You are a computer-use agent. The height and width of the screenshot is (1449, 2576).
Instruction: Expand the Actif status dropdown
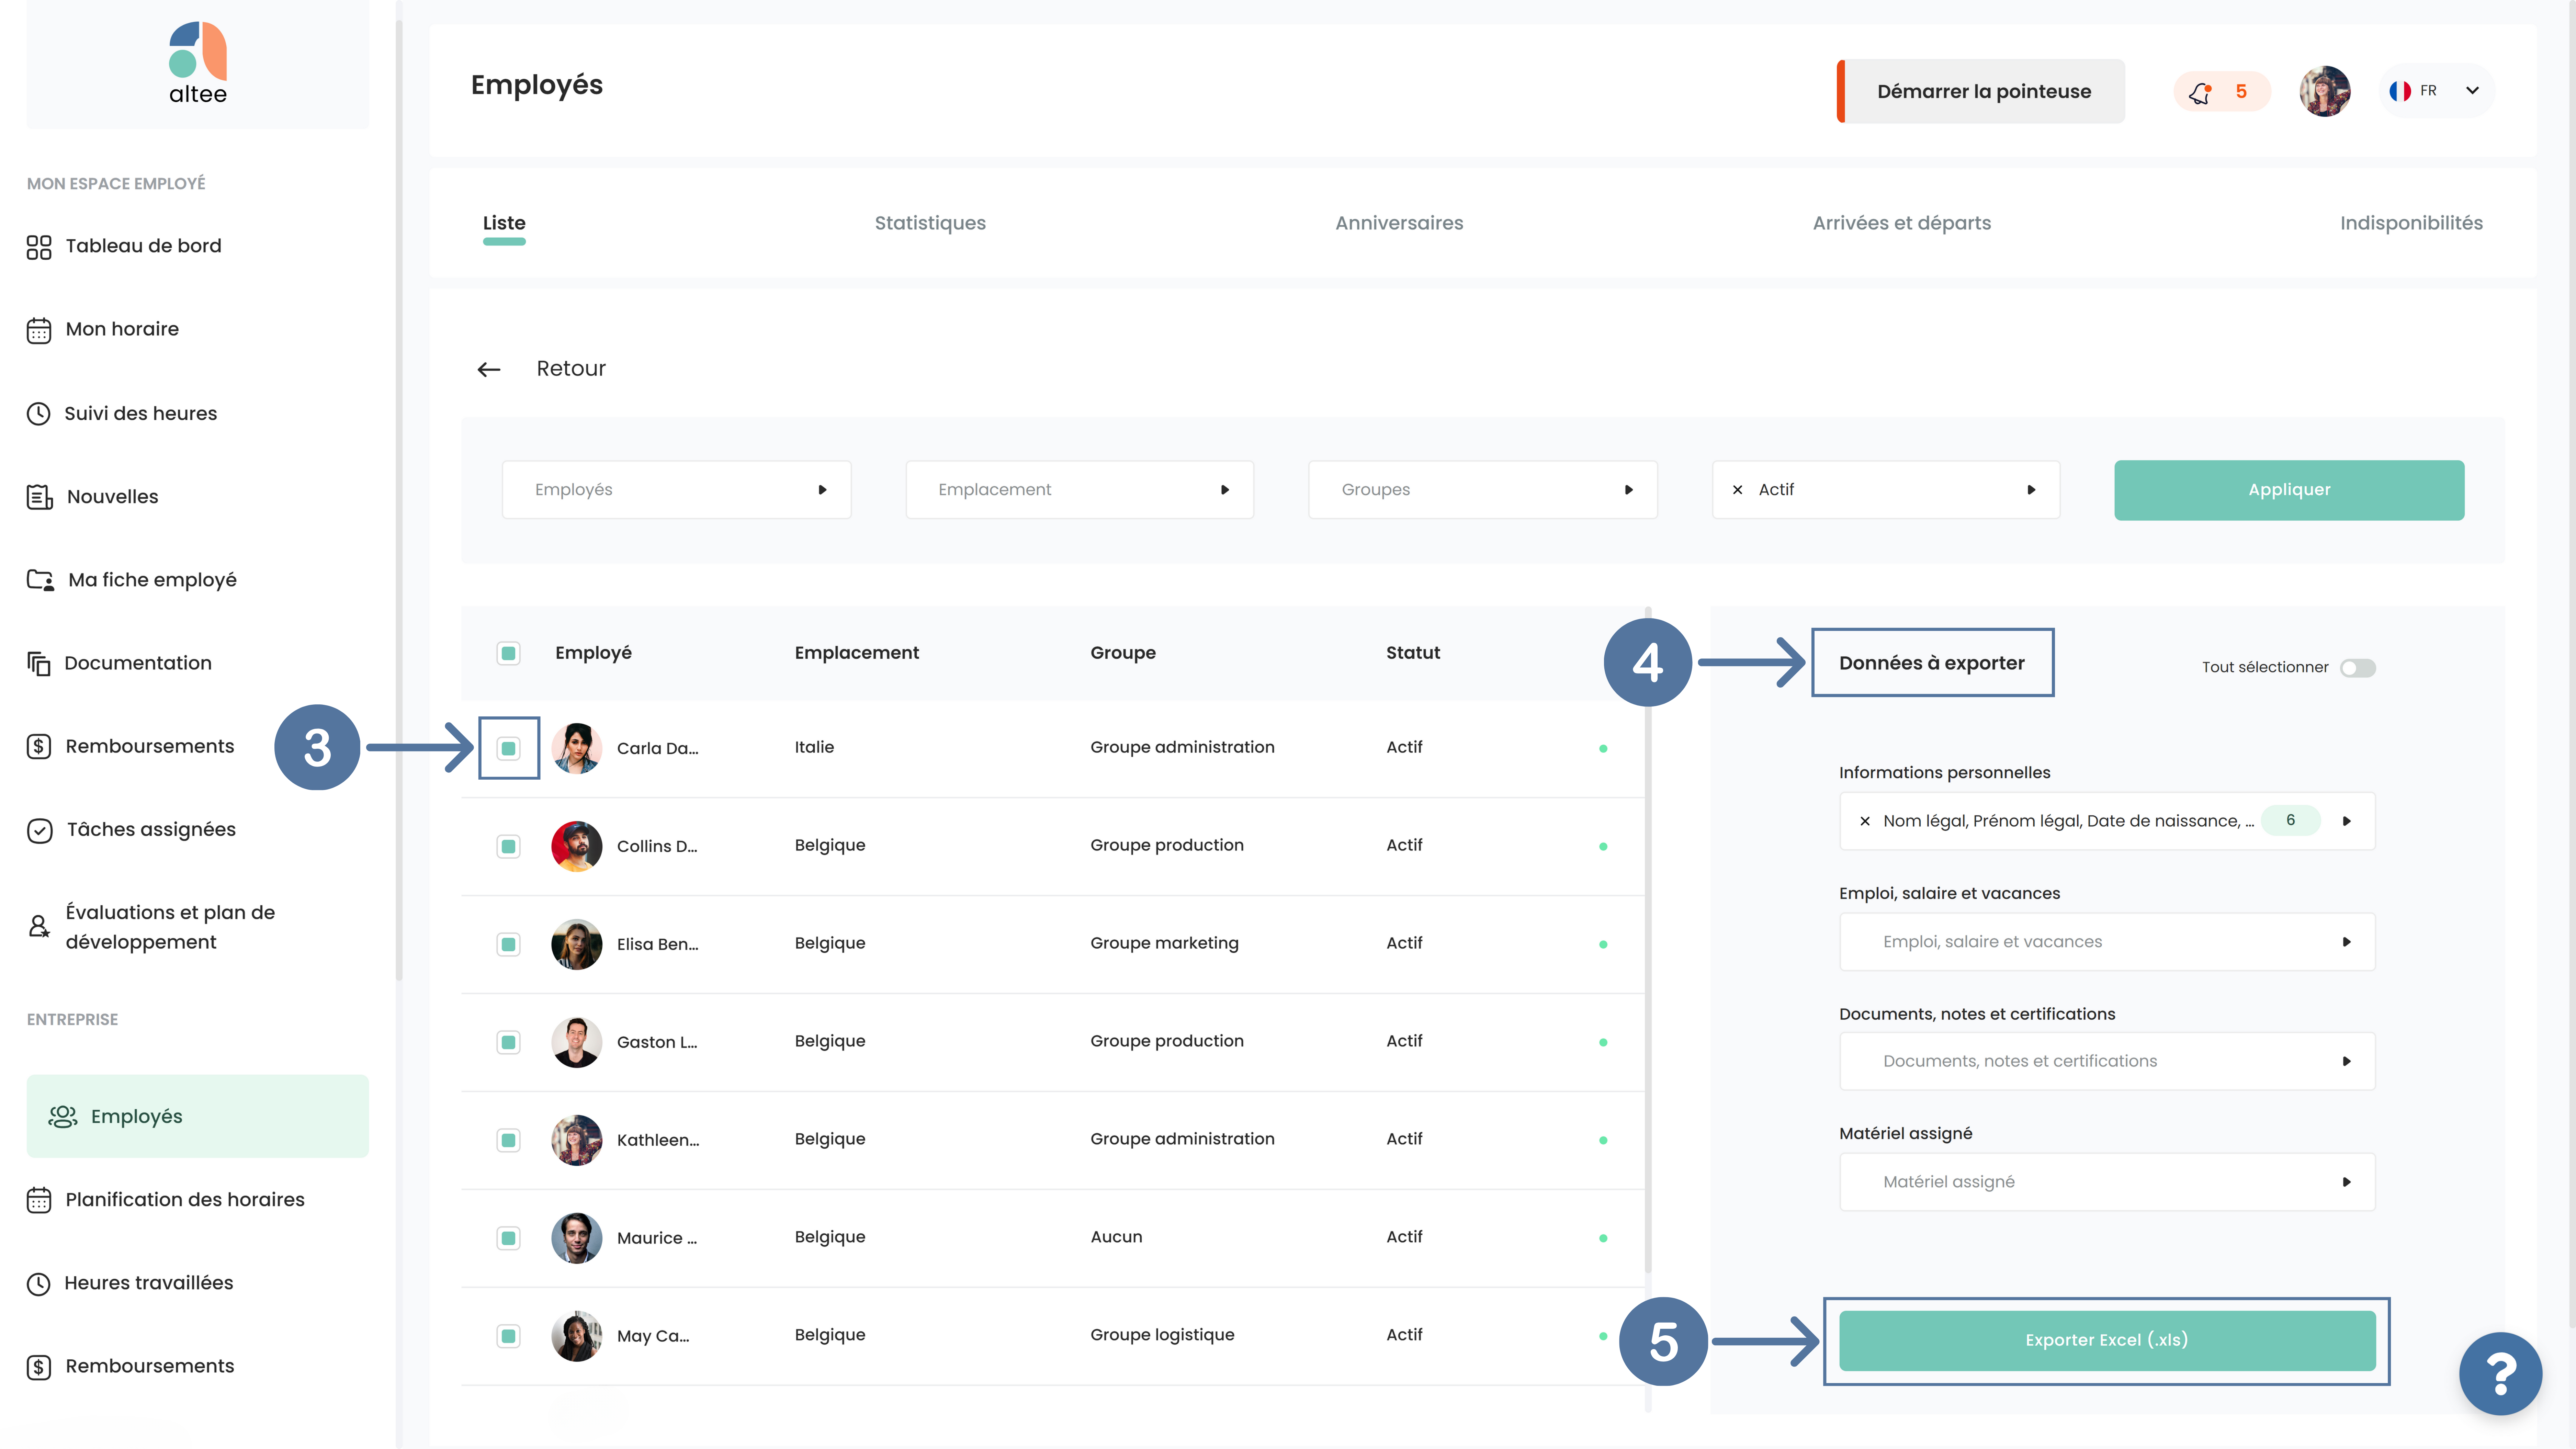pyautogui.click(x=2031, y=490)
